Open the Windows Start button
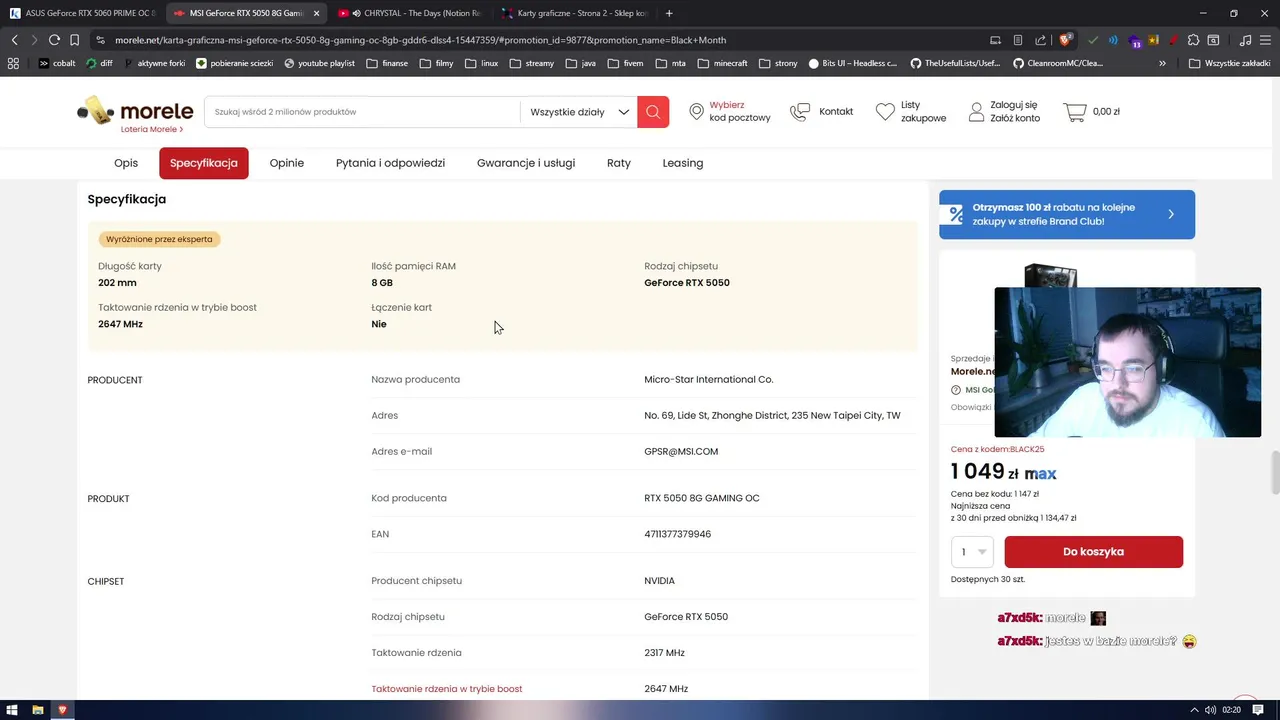1280x720 pixels. click(x=12, y=710)
